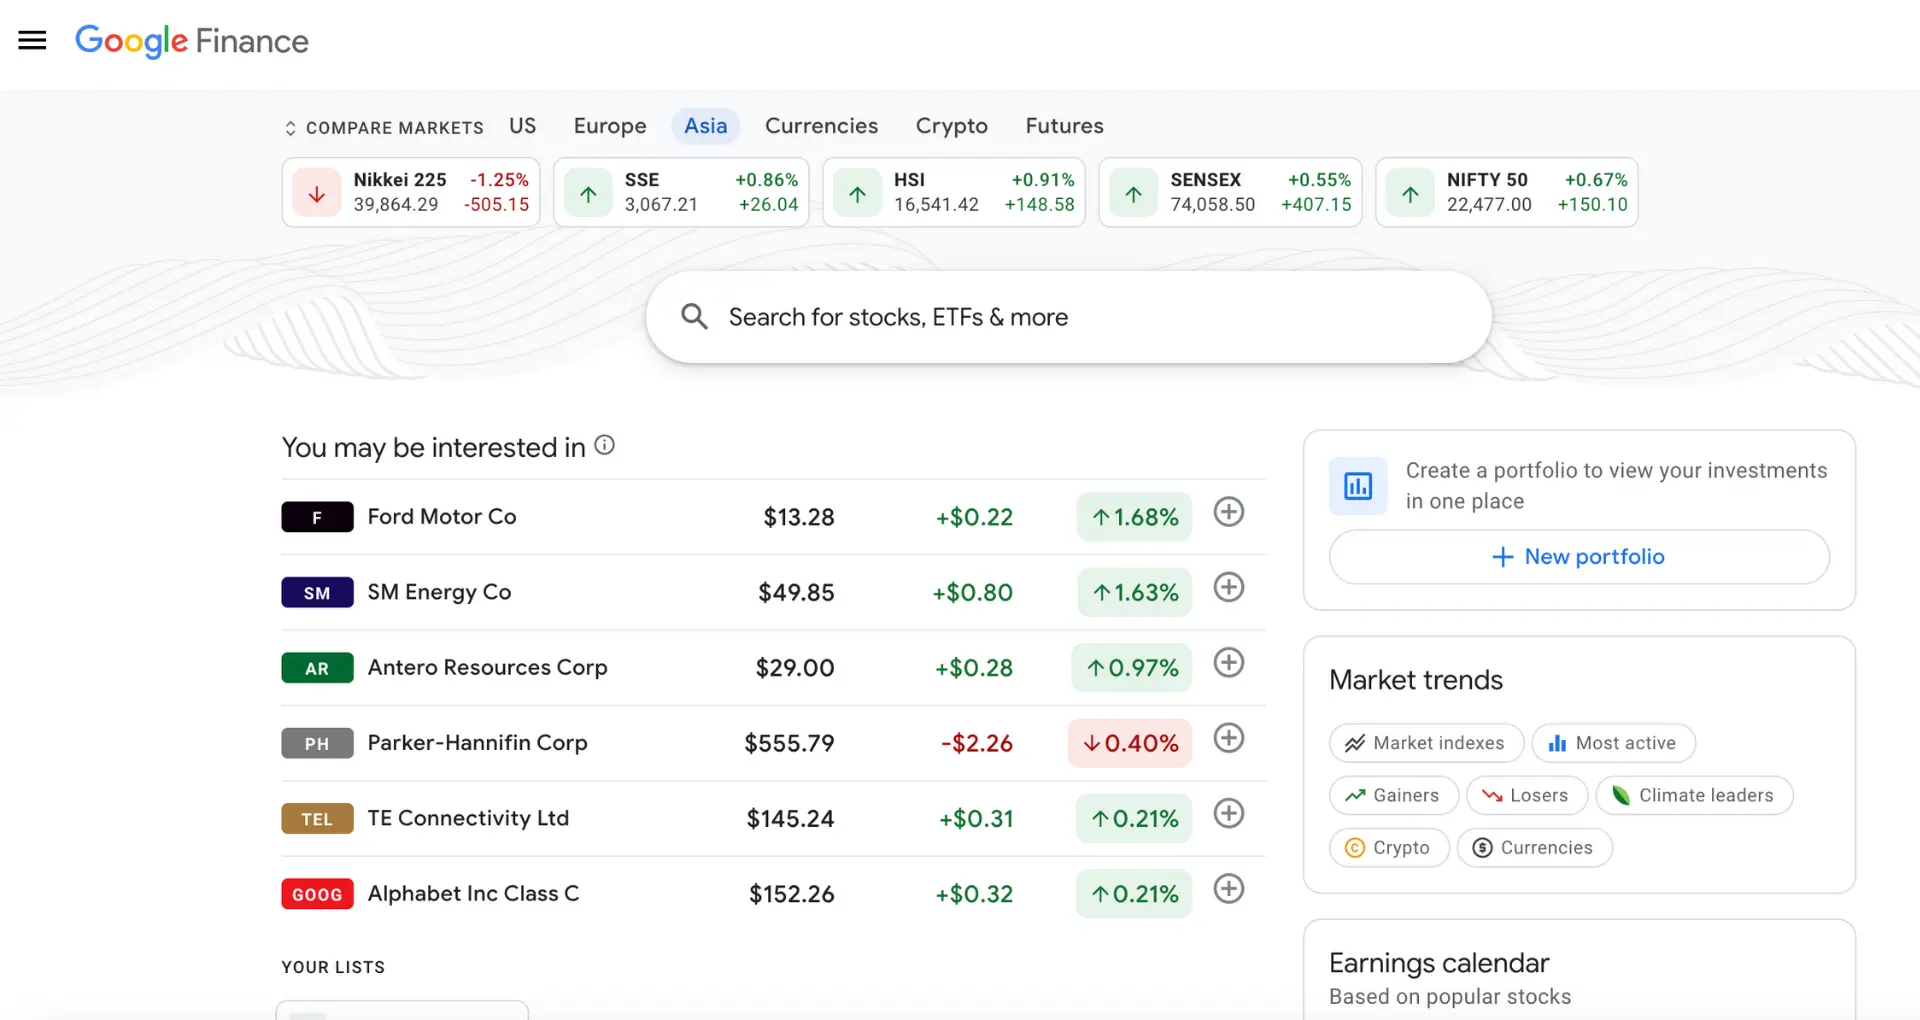Screen dimensions: 1920x1020
Task: Click Parker-Hannifin's 0.40% change badge
Action: click(x=1130, y=743)
